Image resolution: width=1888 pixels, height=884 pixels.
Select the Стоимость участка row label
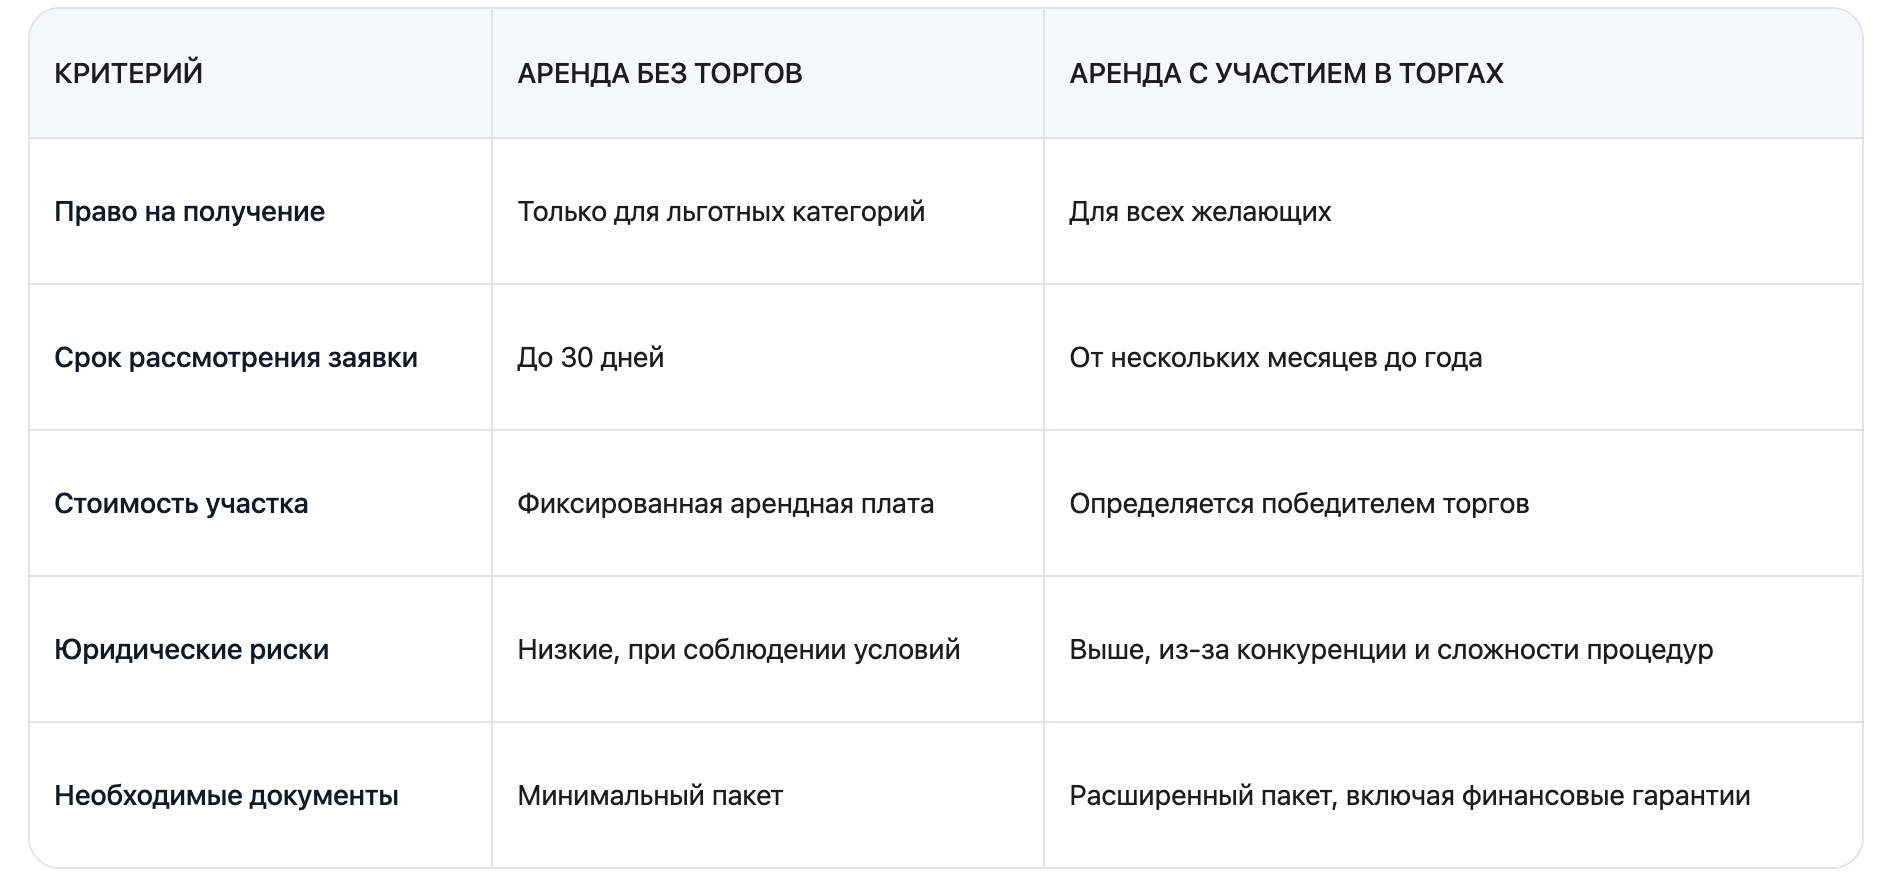pyautogui.click(x=181, y=504)
